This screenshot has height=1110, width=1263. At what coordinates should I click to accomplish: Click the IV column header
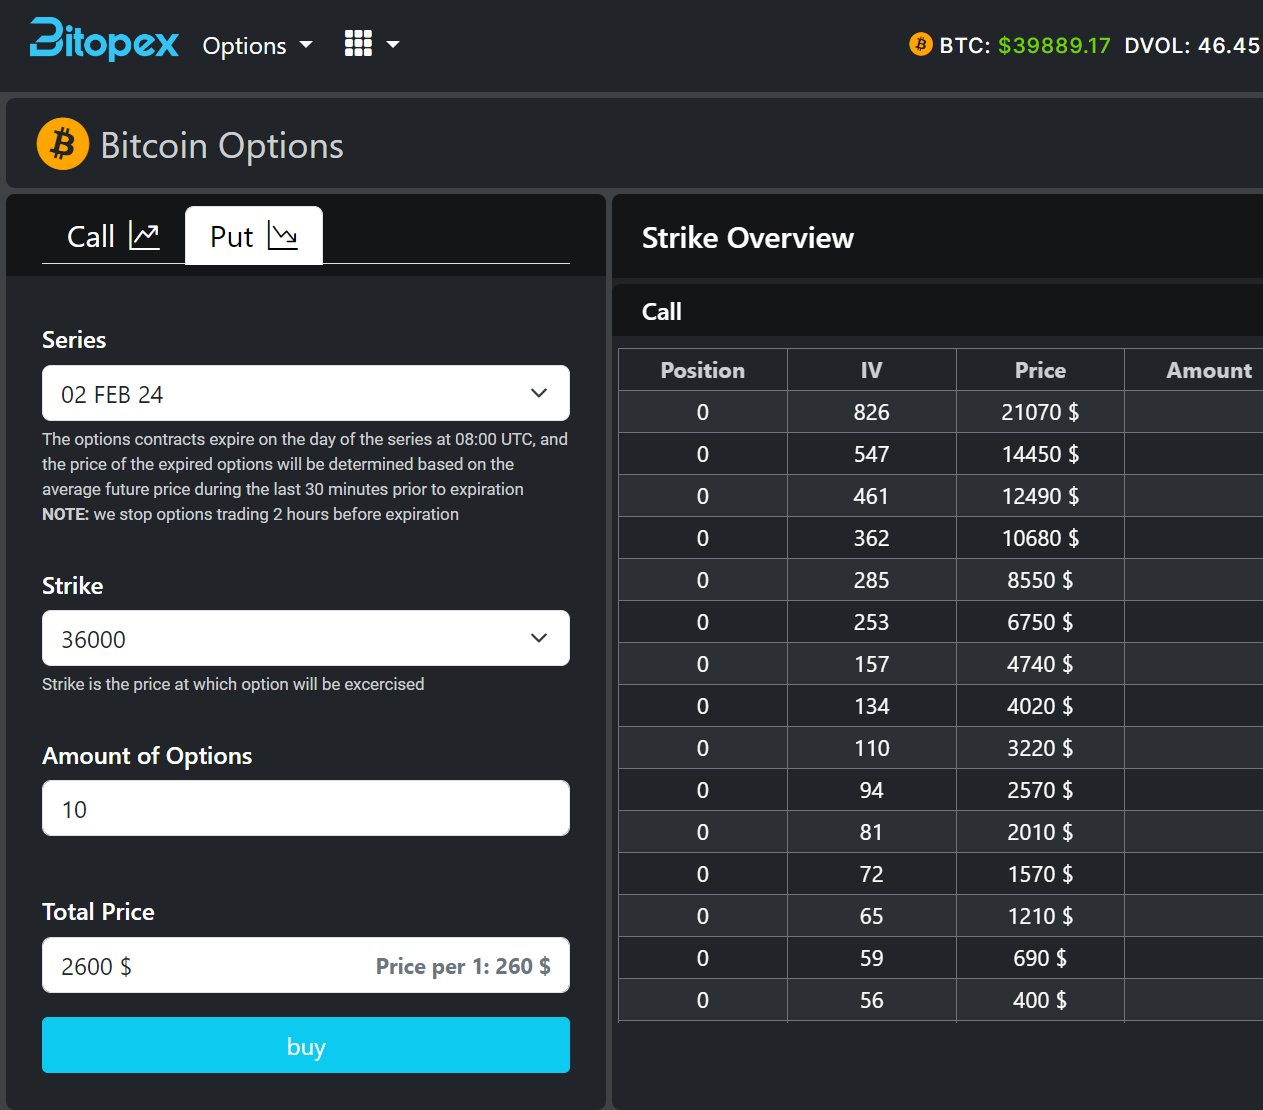pos(871,370)
